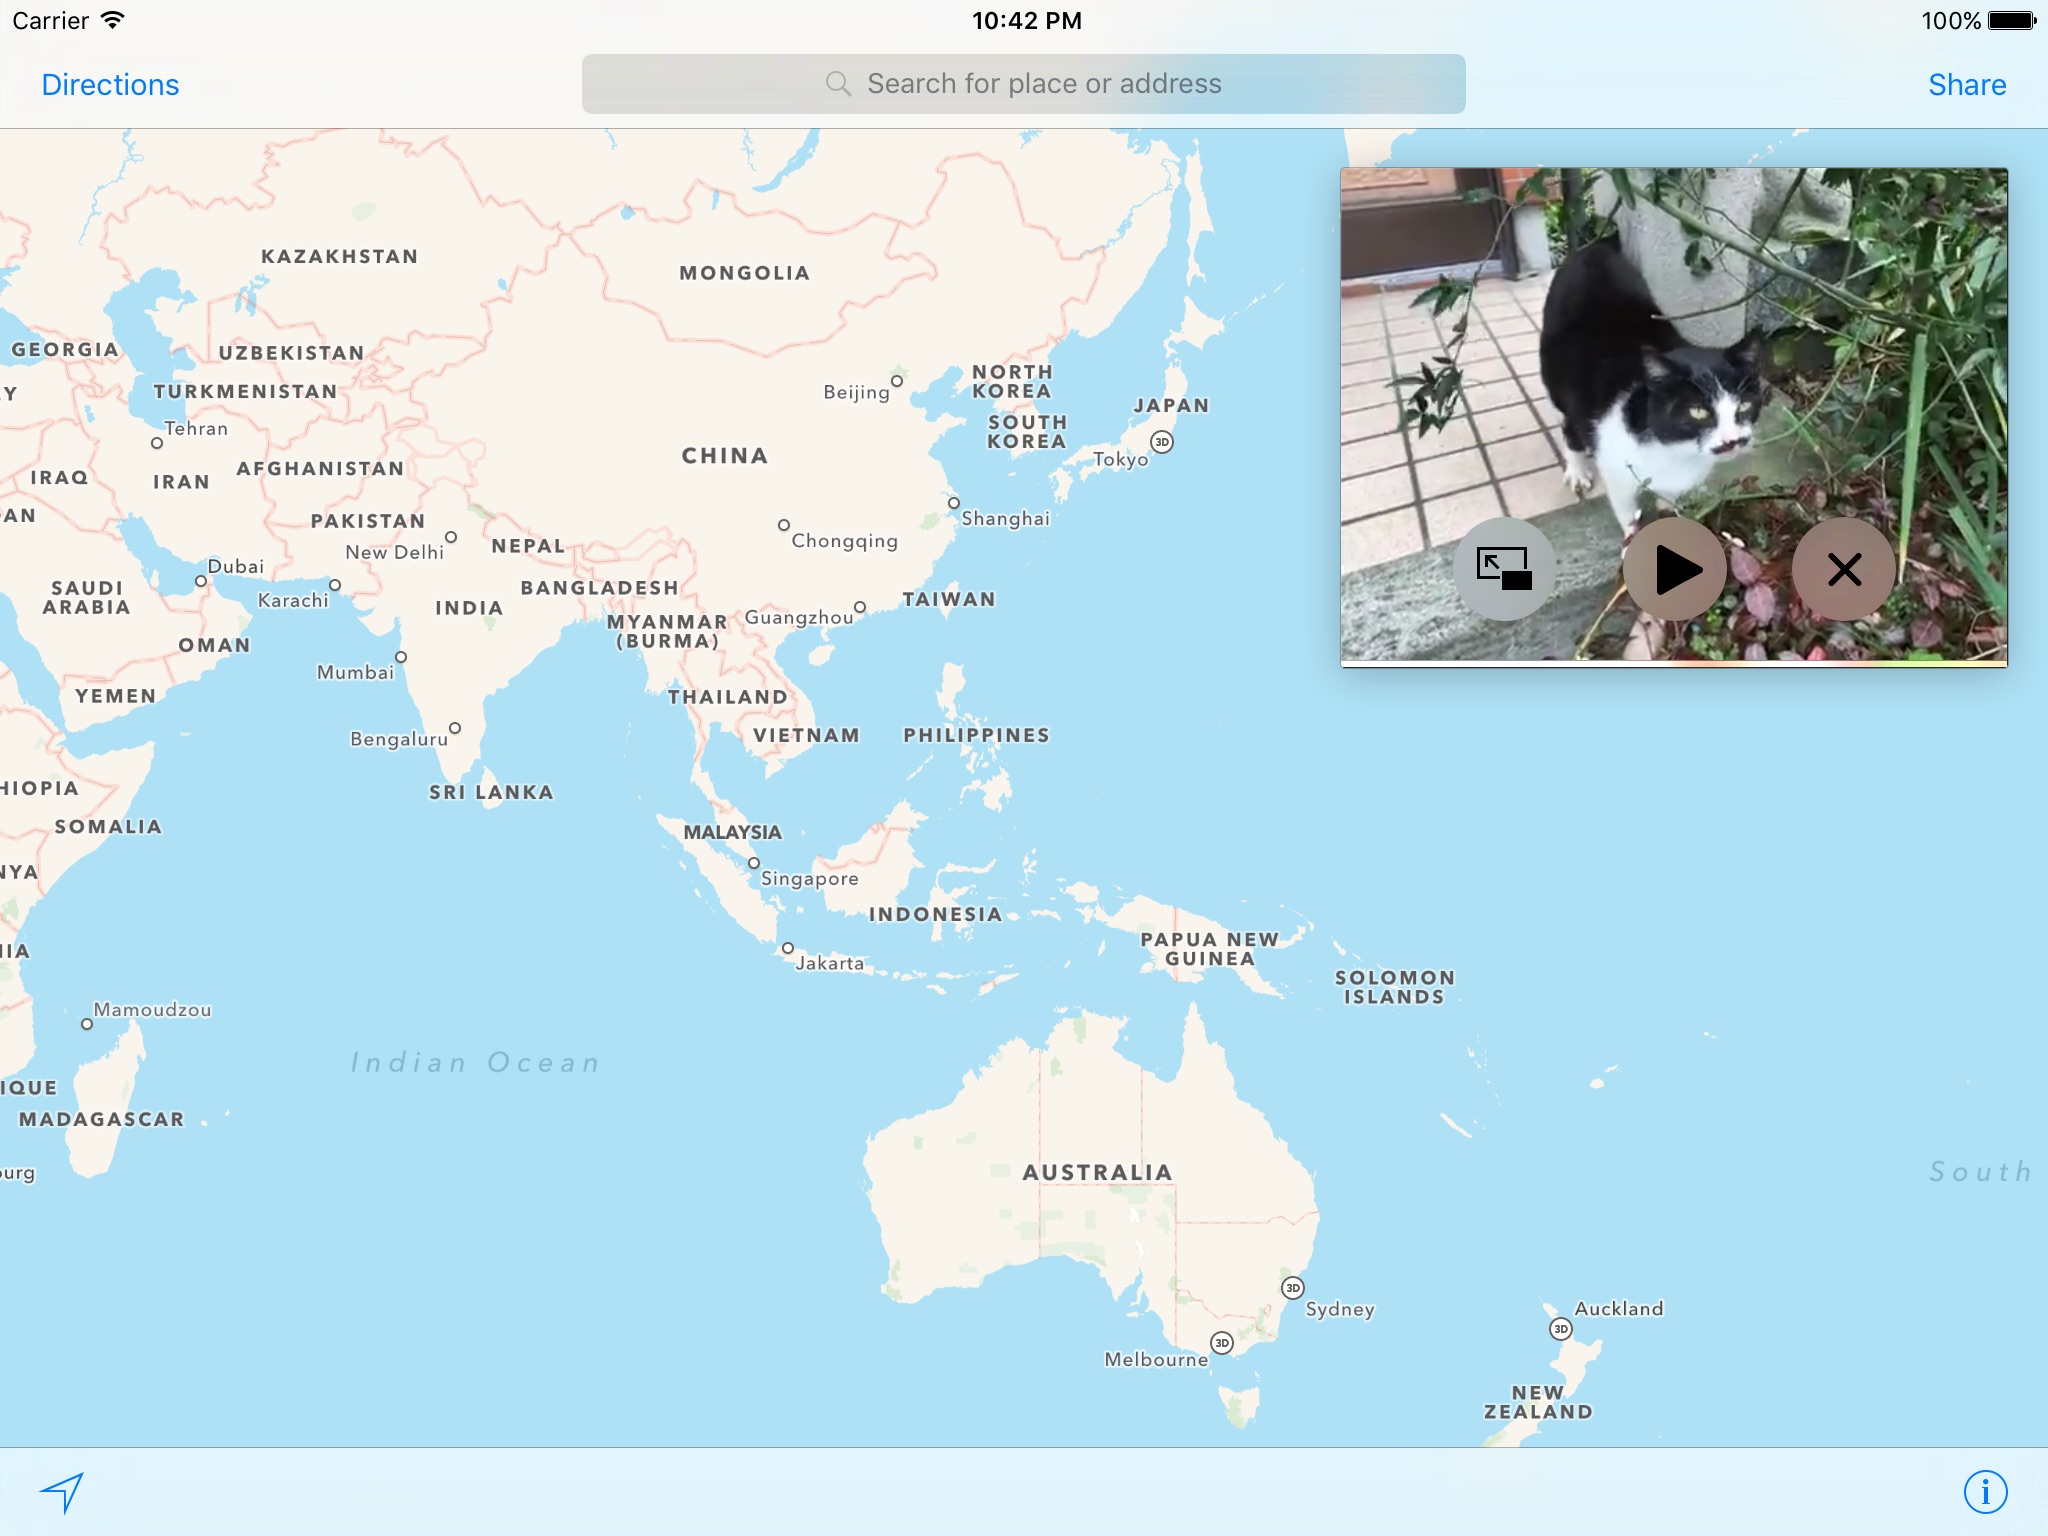Select the Beijing city marker
This screenshot has height=1536, width=2048.
(x=897, y=381)
